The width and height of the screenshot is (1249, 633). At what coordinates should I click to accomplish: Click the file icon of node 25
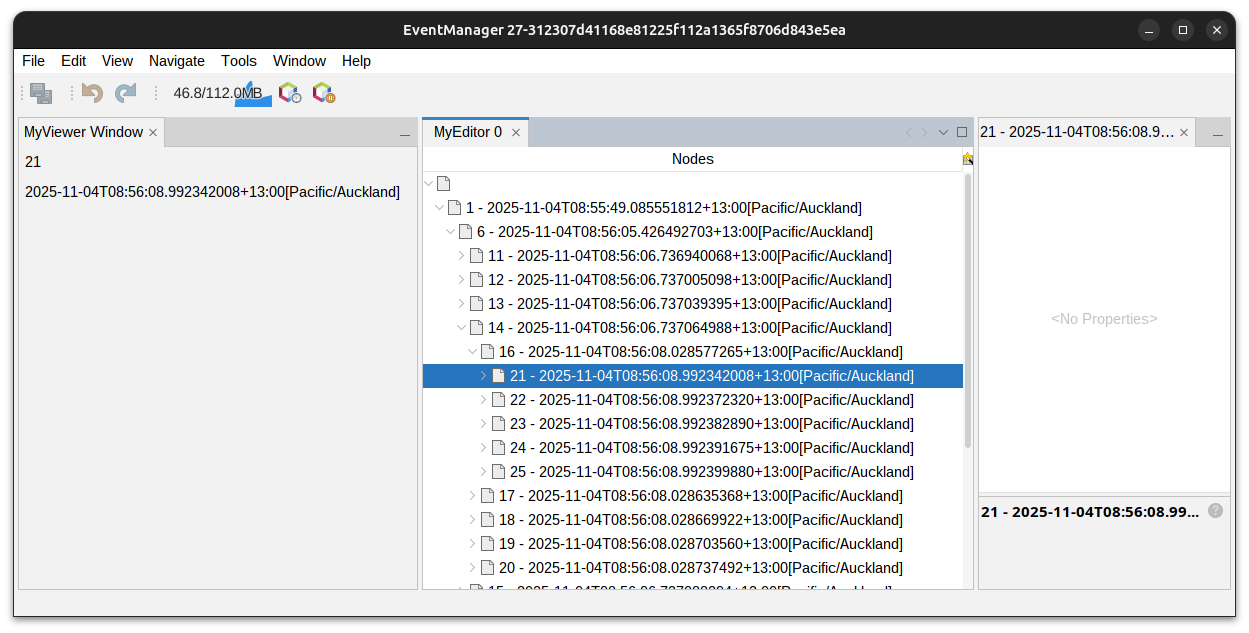[498, 472]
